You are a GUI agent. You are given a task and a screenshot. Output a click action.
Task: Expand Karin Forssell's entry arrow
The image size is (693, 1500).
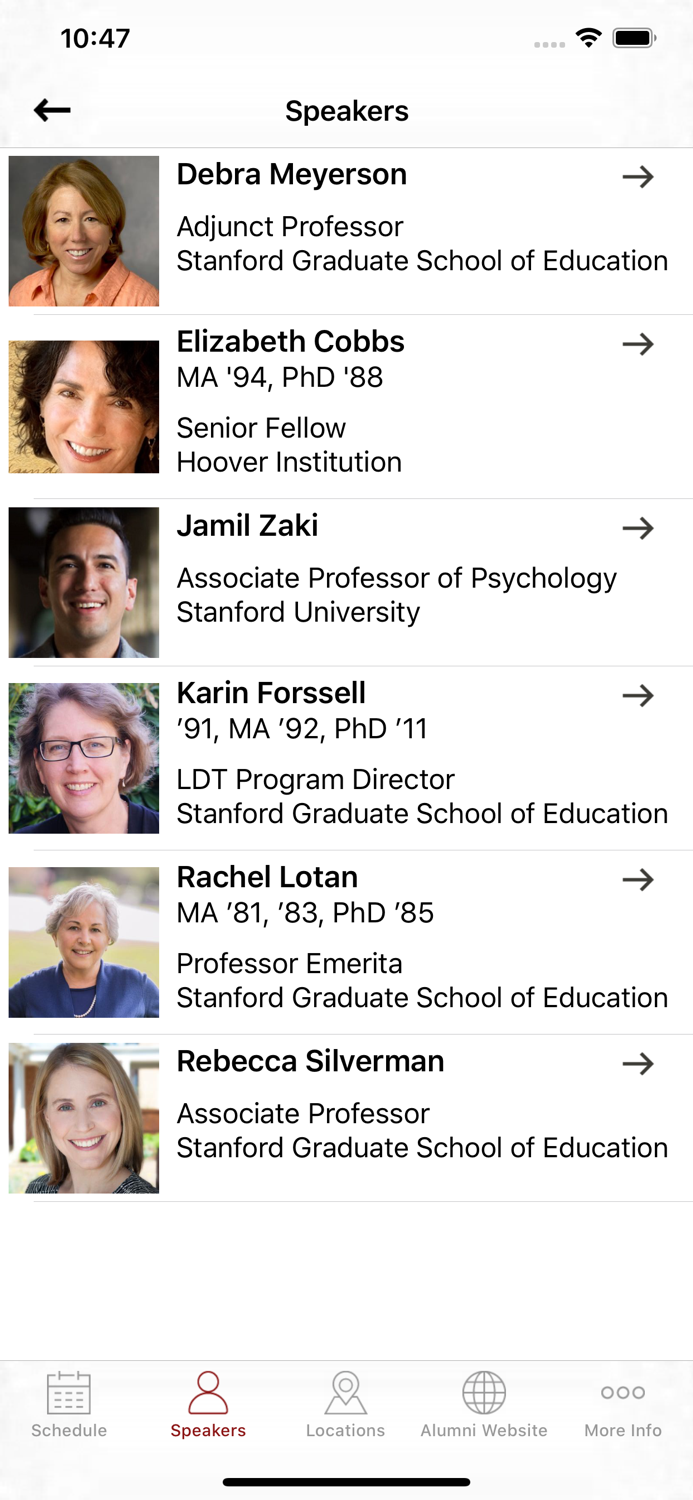(638, 695)
